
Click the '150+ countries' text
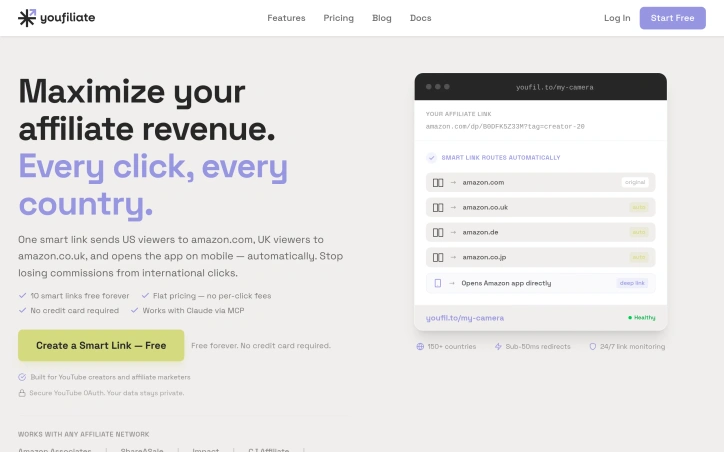(452, 347)
